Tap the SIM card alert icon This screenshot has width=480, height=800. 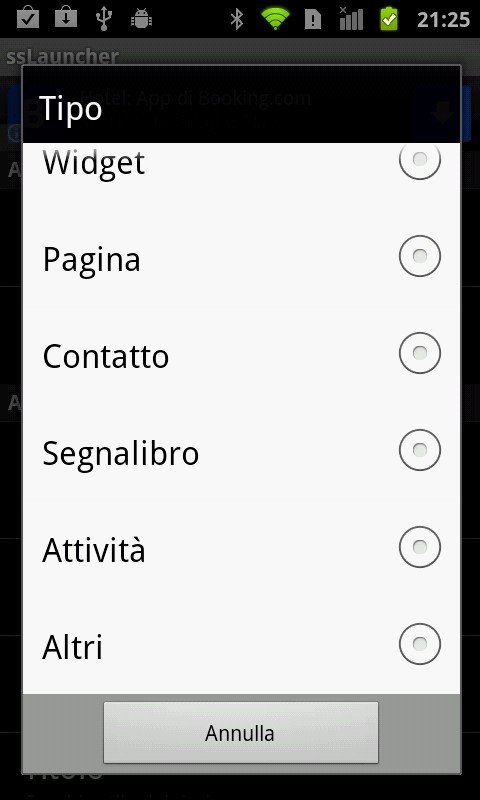coord(312,19)
